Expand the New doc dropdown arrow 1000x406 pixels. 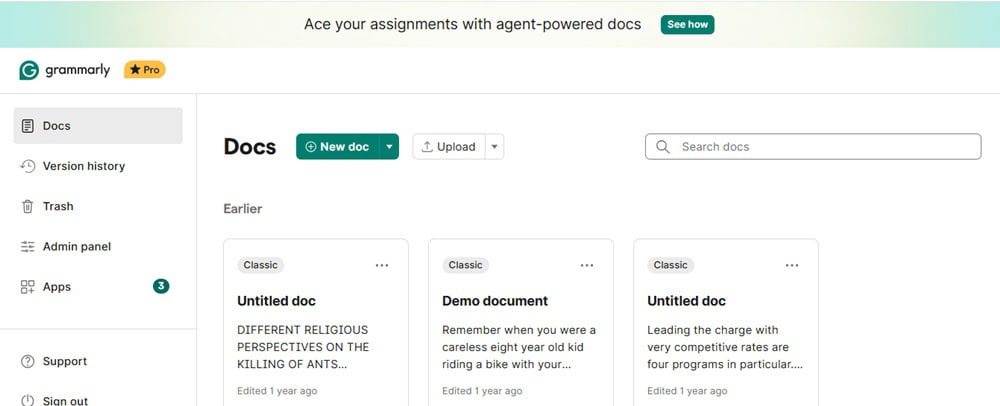[389, 147]
